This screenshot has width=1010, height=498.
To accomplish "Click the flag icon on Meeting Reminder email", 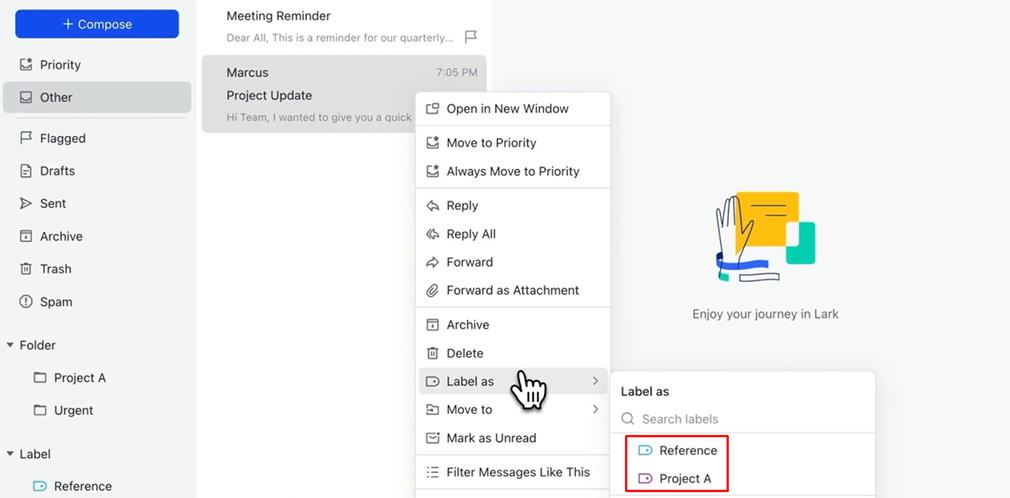I will click(471, 37).
